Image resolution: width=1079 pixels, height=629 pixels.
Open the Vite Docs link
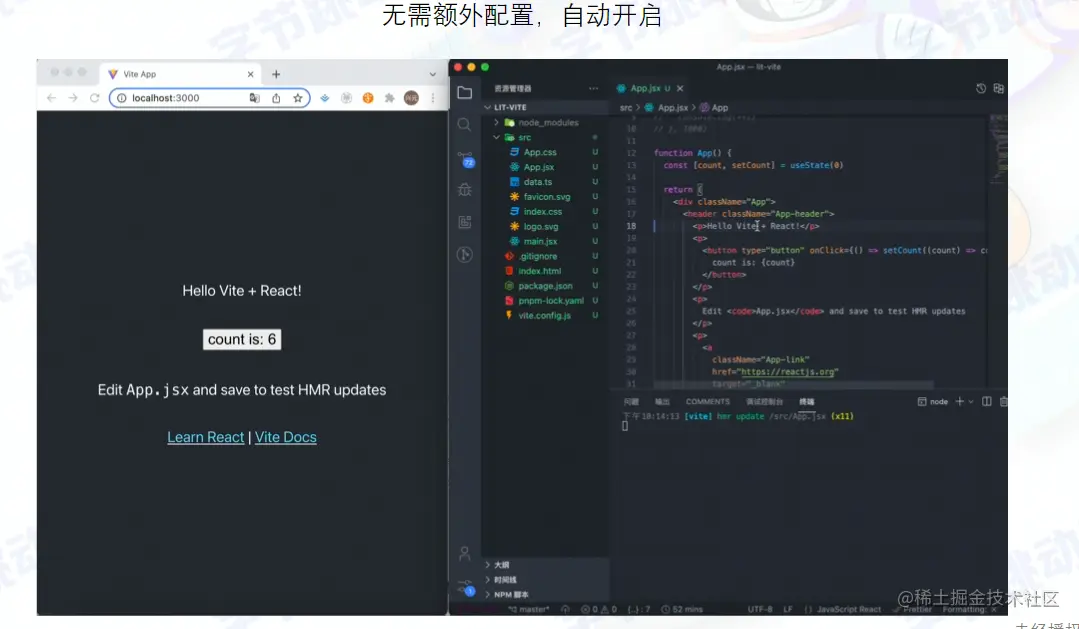tap(286, 437)
